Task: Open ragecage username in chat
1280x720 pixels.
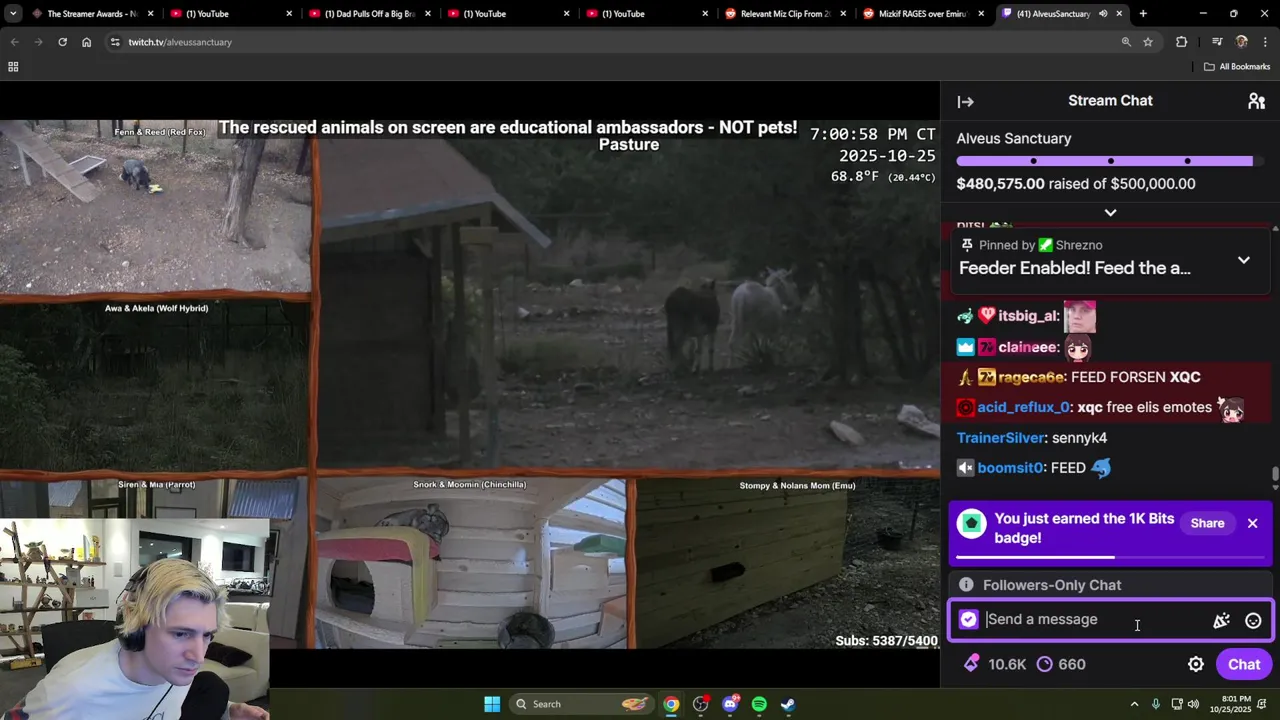Action: click(1030, 377)
